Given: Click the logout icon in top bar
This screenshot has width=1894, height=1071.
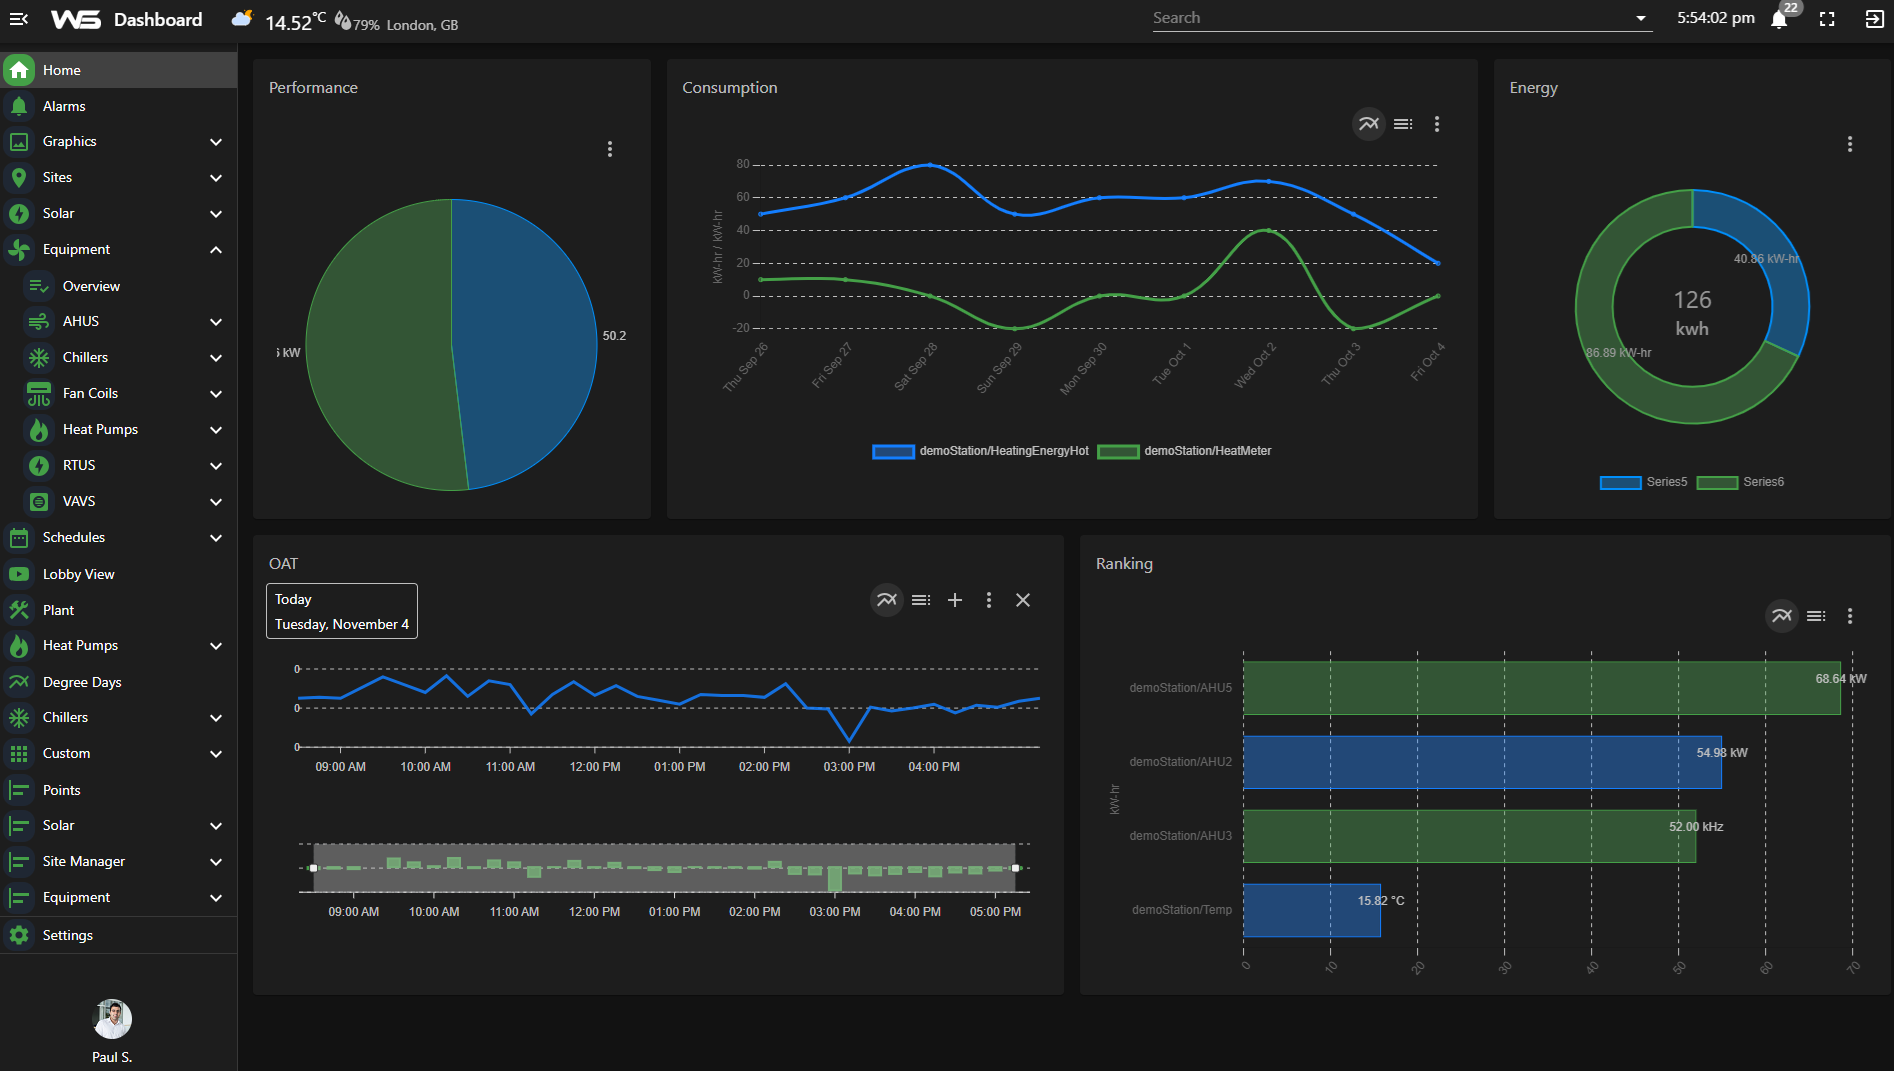Looking at the screenshot, I should tap(1874, 19).
